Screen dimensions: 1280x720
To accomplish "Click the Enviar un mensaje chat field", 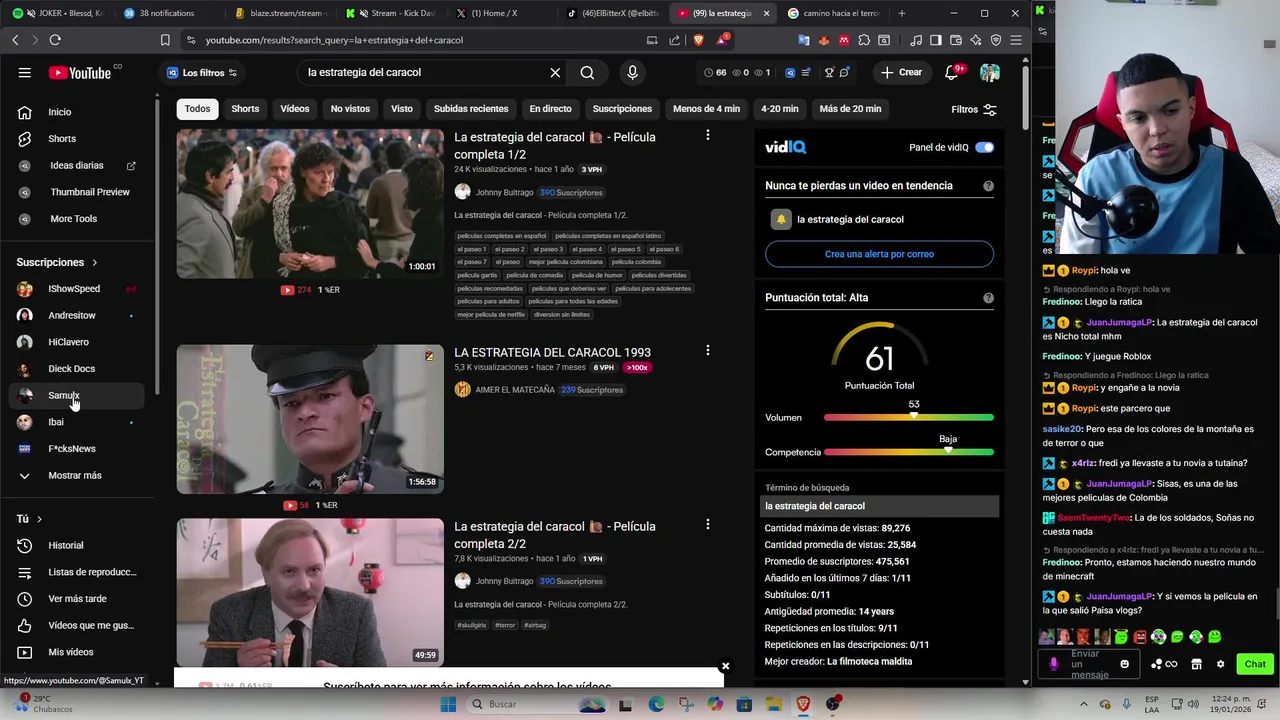I will pyautogui.click(x=1090, y=664).
